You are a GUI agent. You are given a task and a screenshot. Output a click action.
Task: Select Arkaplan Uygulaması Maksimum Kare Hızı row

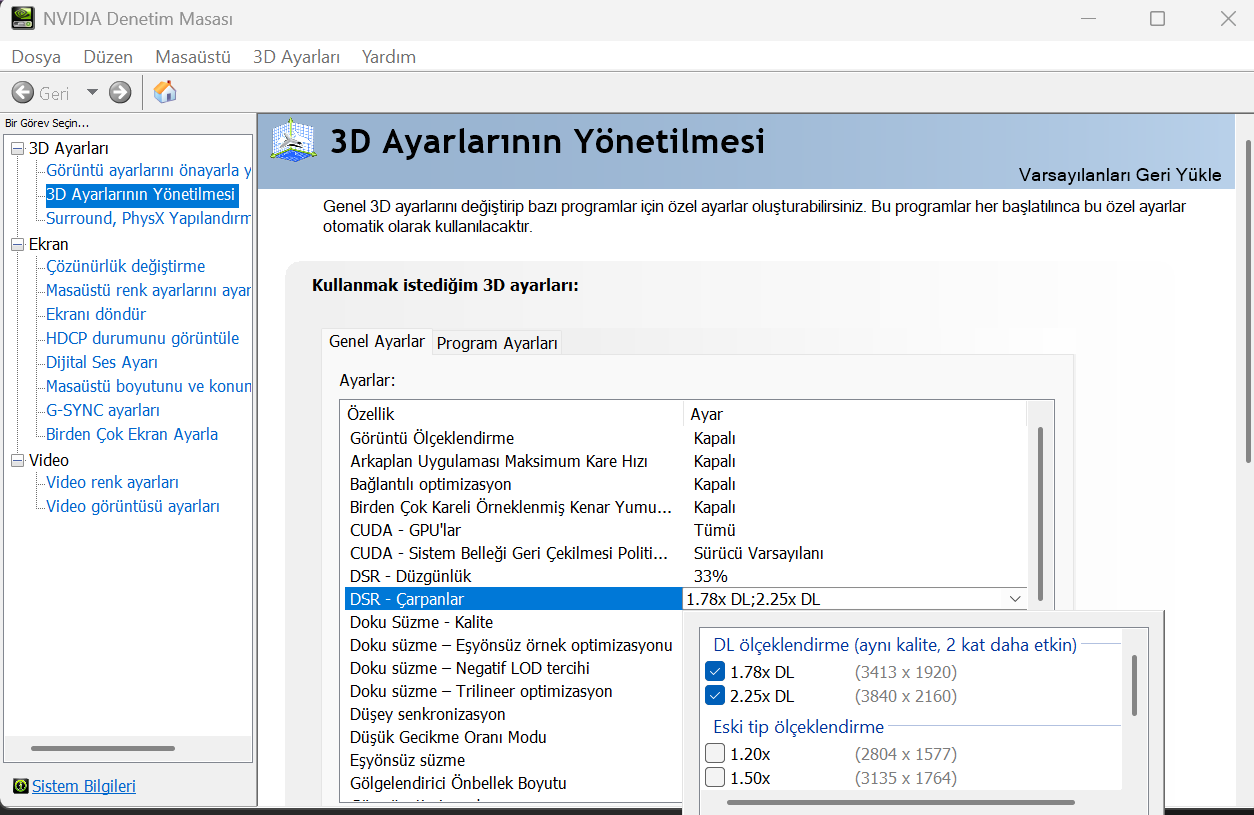pyautogui.click(x=685, y=461)
